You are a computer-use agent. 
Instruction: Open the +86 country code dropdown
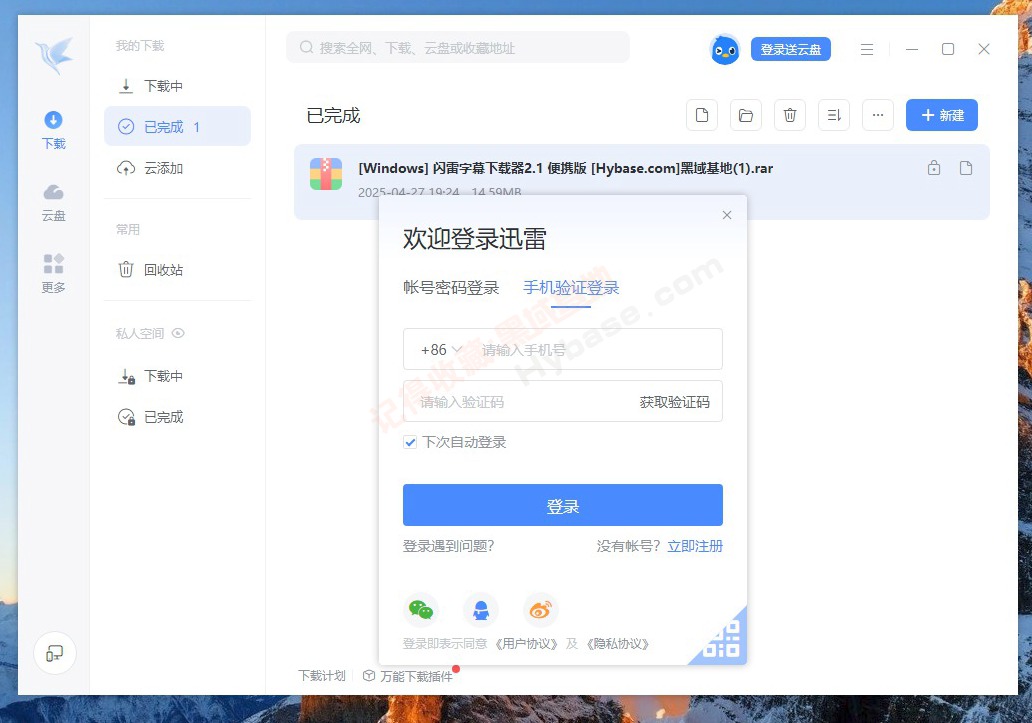(441, 350)
